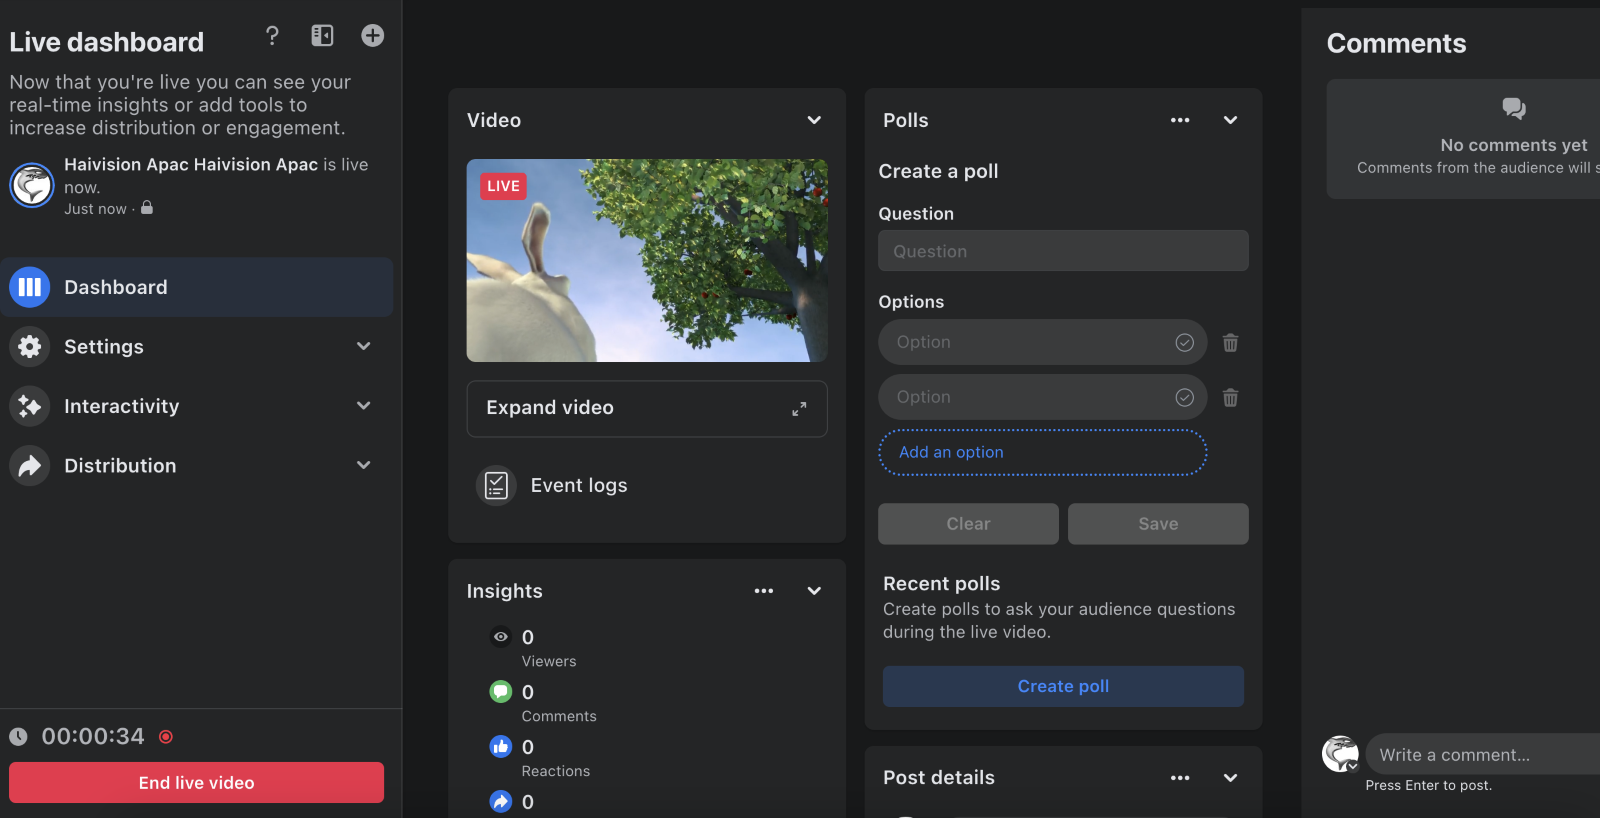Open the Insights three-dot options menu
The height and width of the screenshot is (818, 1600).
point(764,591)
